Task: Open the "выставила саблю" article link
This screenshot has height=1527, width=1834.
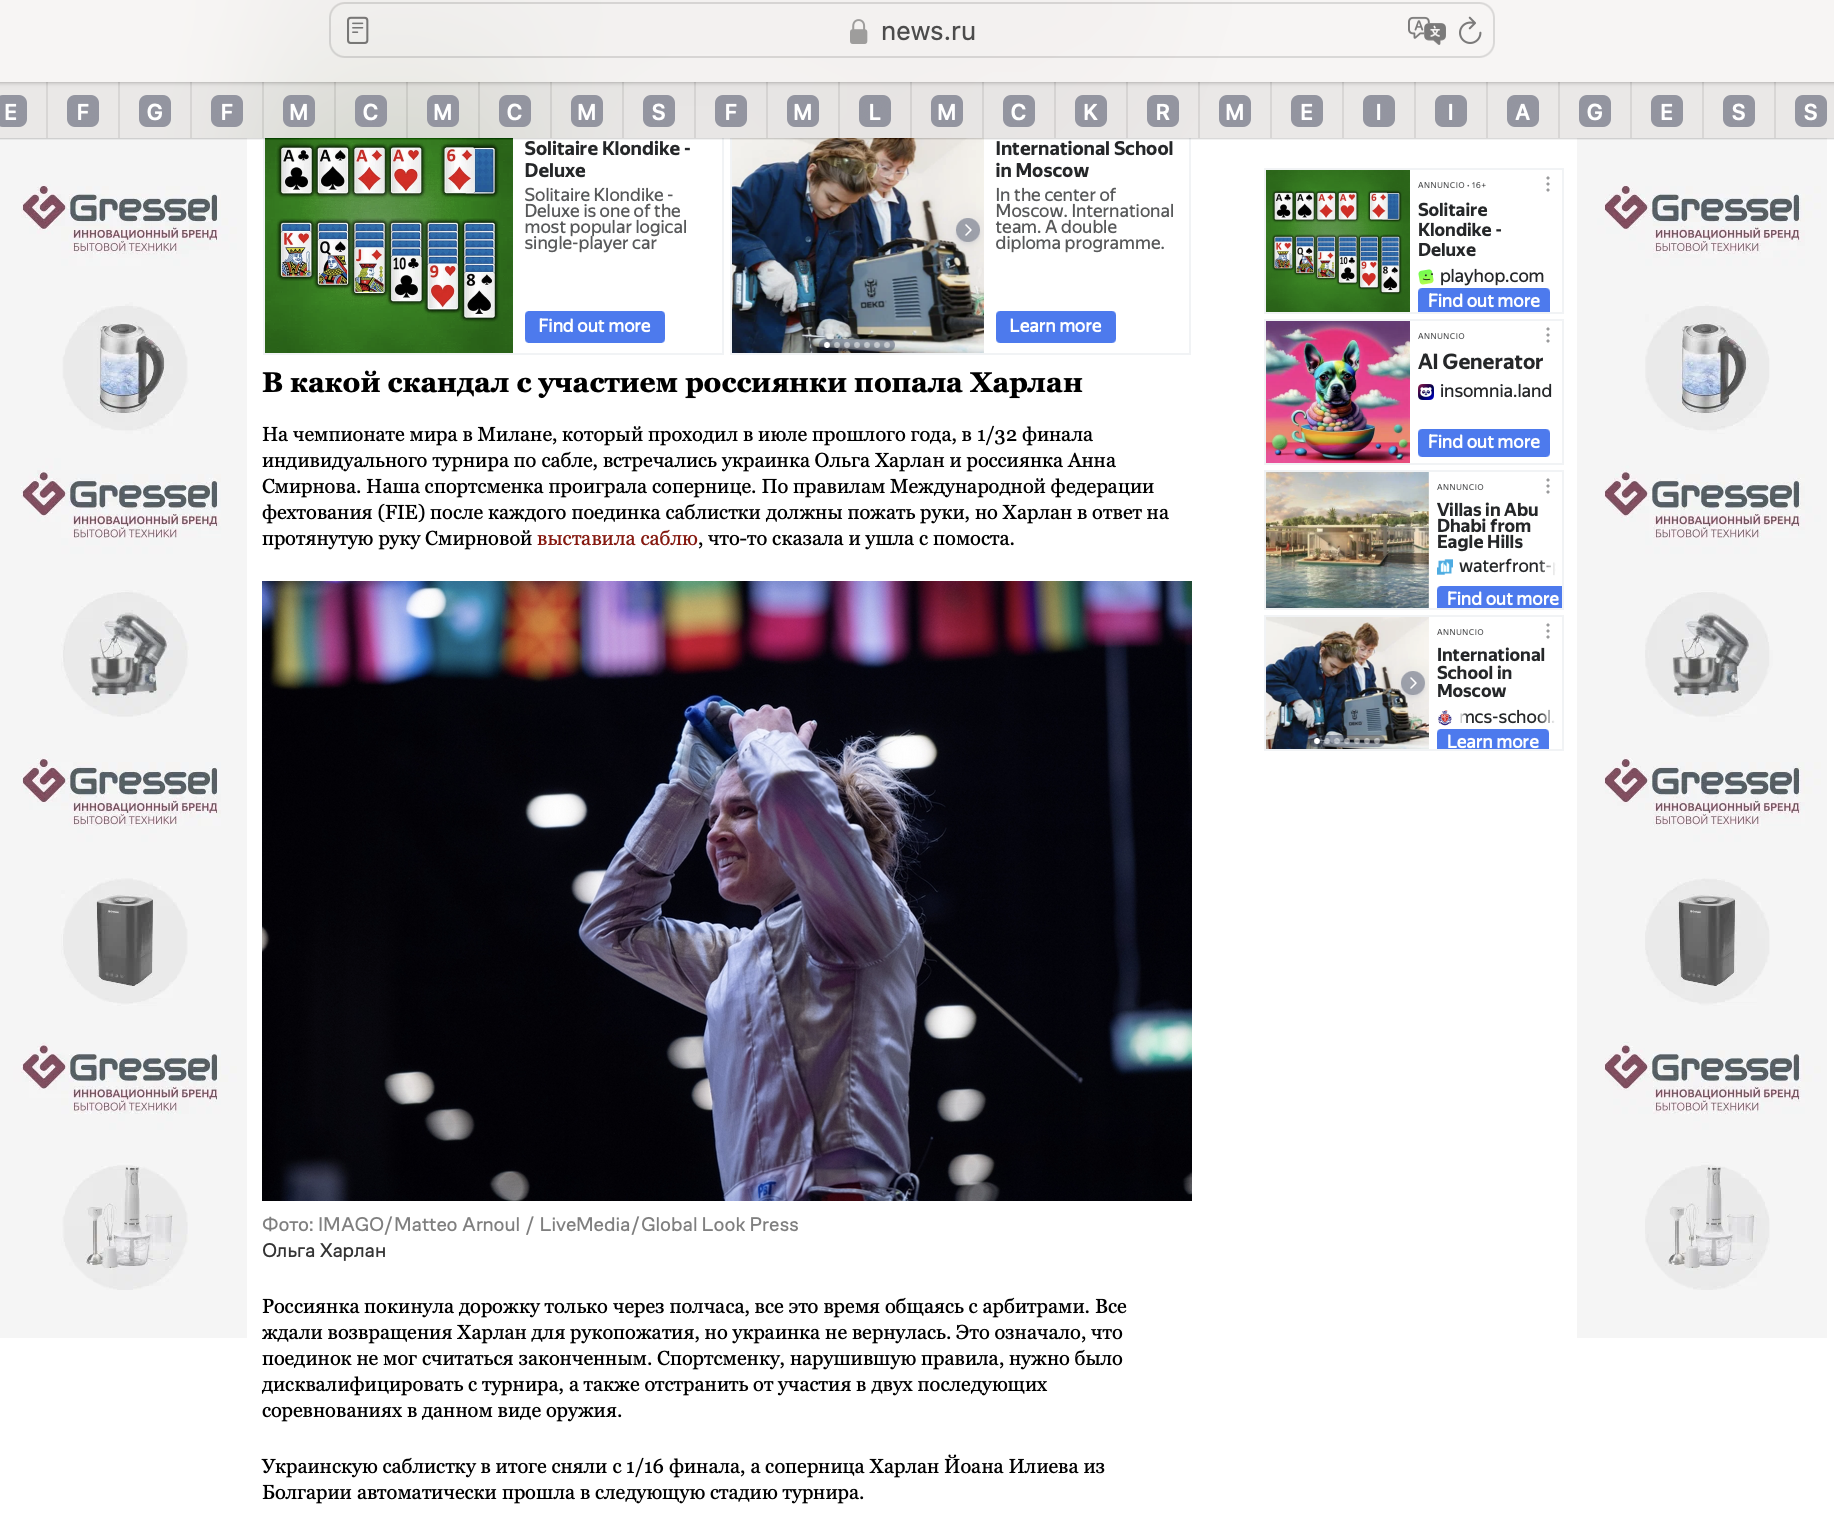Action: pyautogui.click(x=617, y=539)
